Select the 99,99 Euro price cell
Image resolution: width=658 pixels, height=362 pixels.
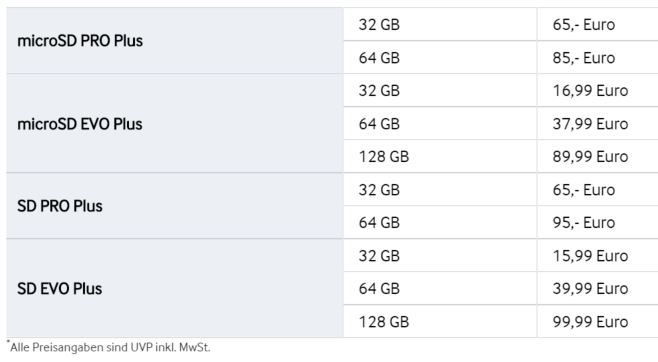coord(598,321)
